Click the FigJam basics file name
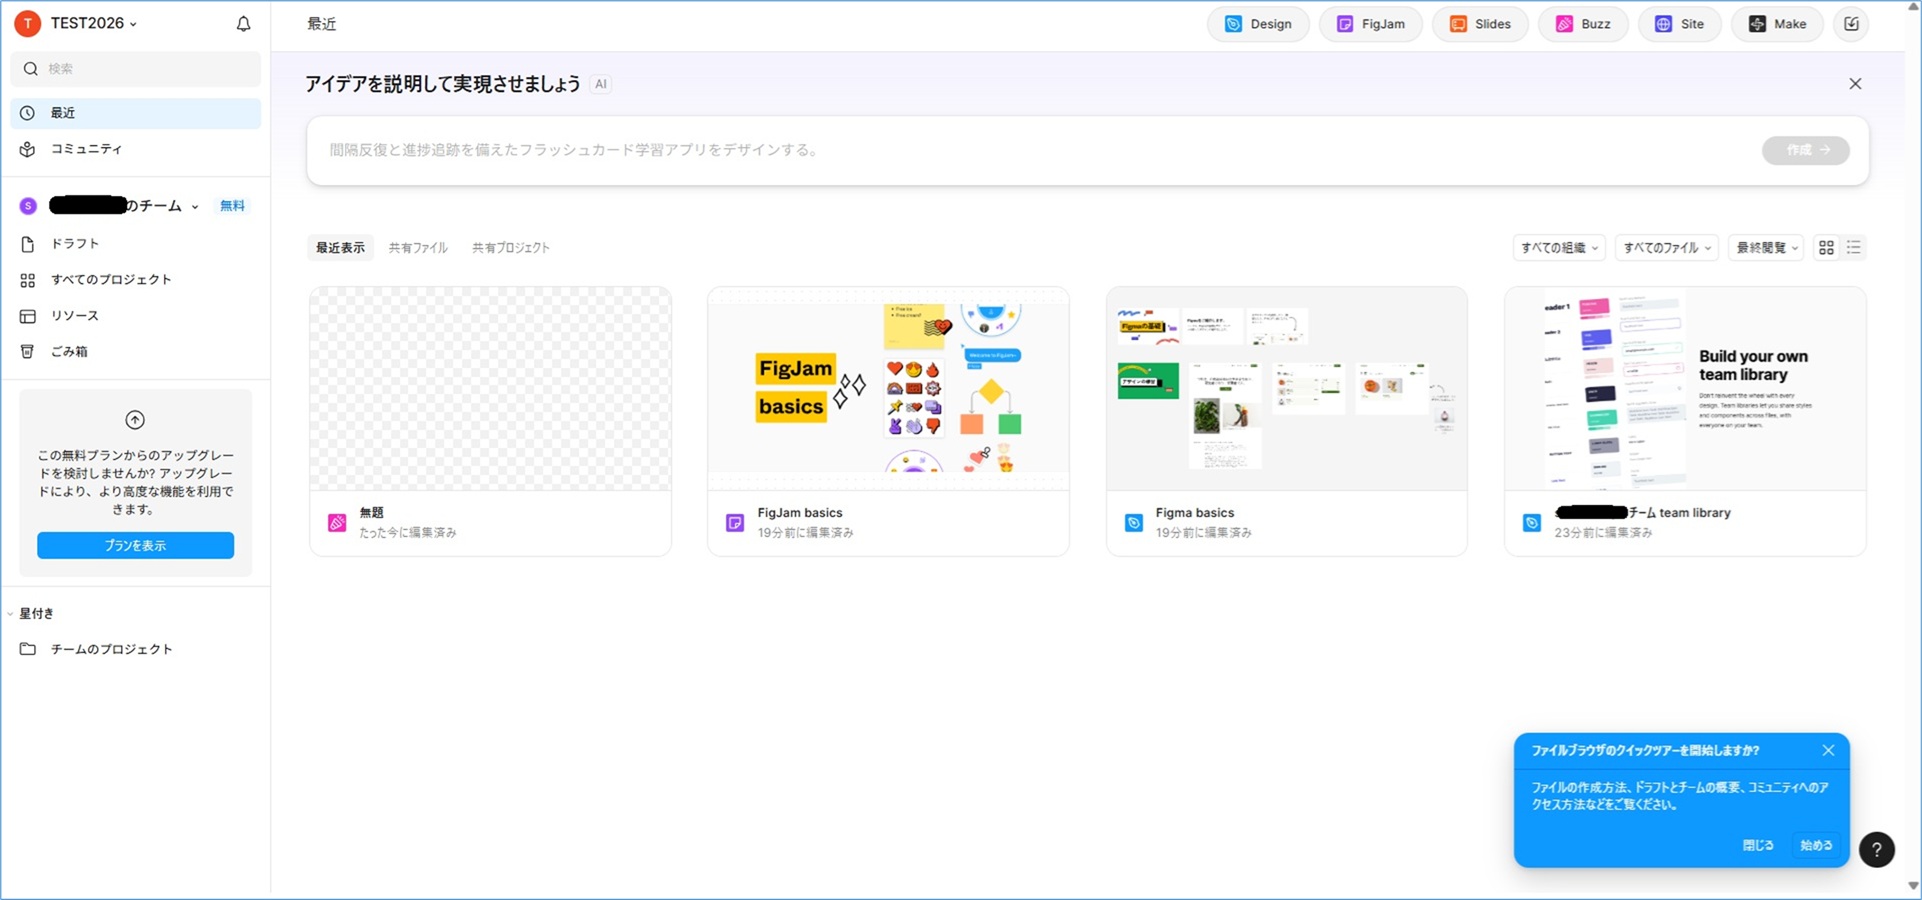This screenshot has width=1922, height=900. click(x=800, y=513)
